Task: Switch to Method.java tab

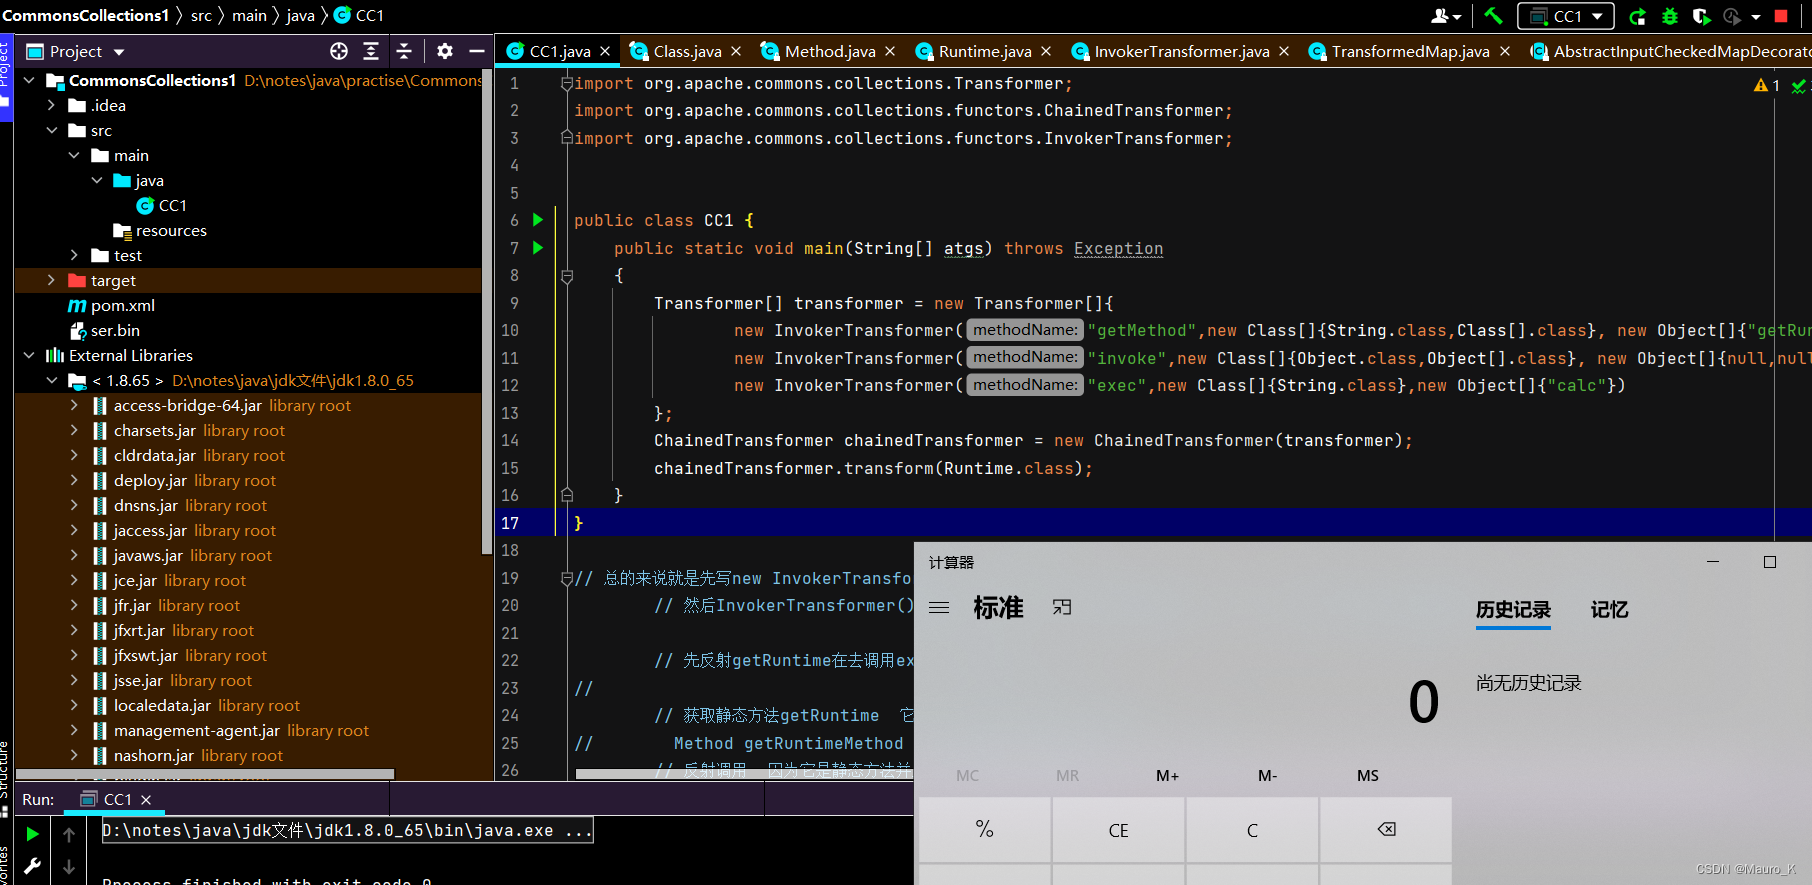Action: (829, 51)
